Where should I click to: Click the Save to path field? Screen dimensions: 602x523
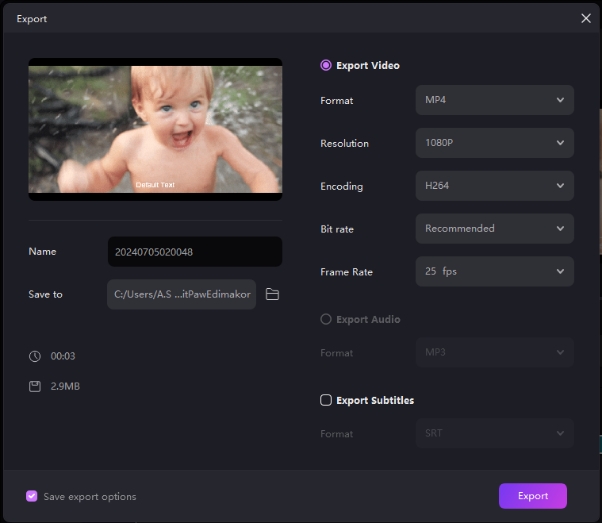pyautogui.click(x=182, y=295)
